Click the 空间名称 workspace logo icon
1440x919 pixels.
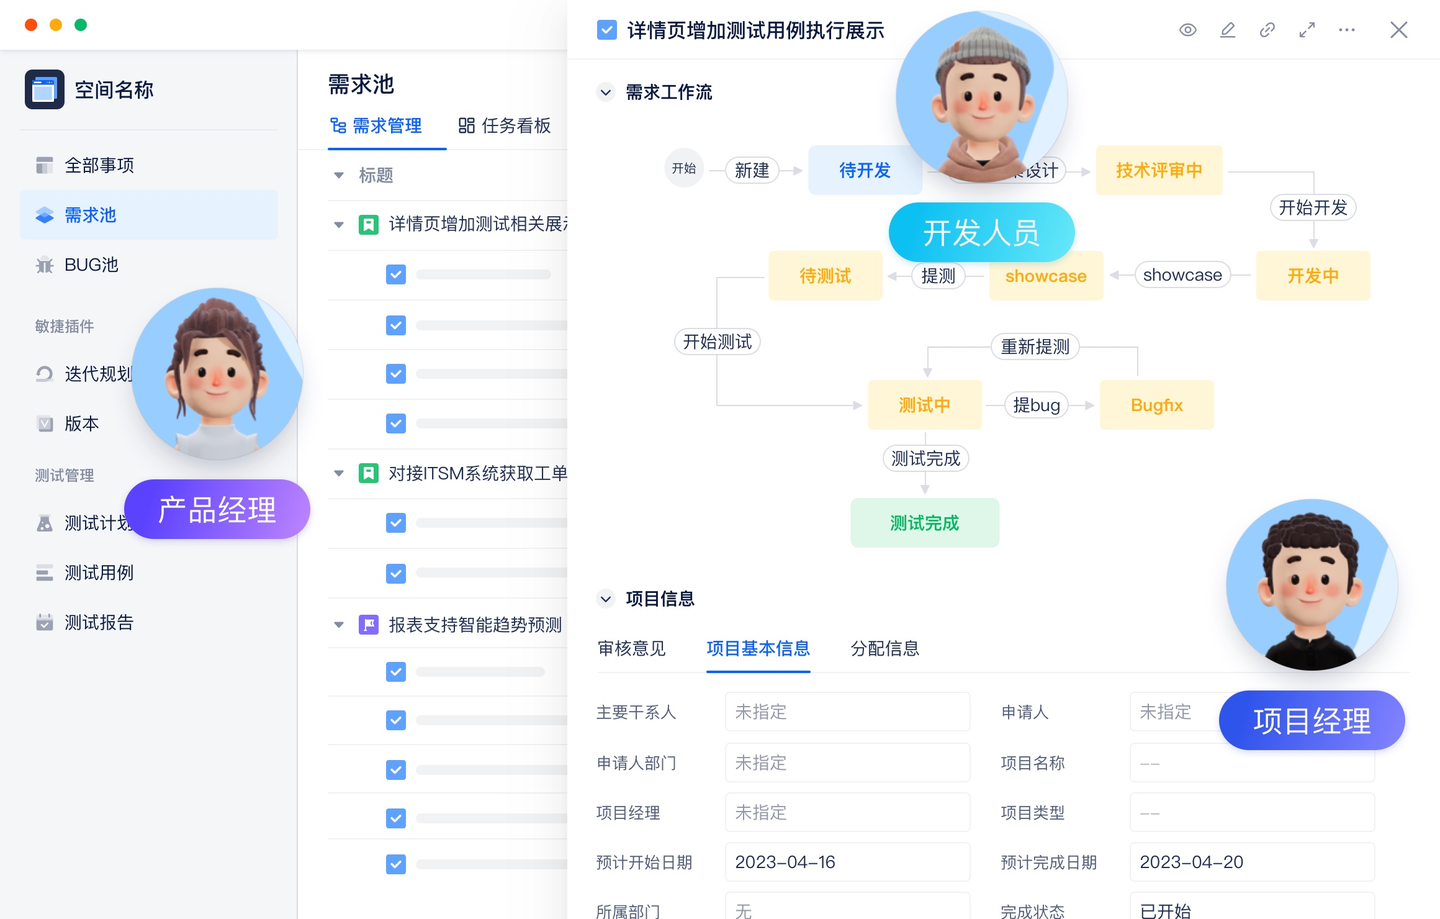pyautogui.click(x=44, y=90)
